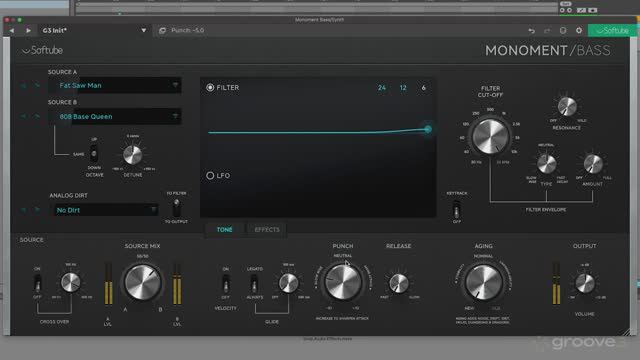Adjust the Detune knob
Image resolution: width=640 pixels, height=360 pixels.
132,155
